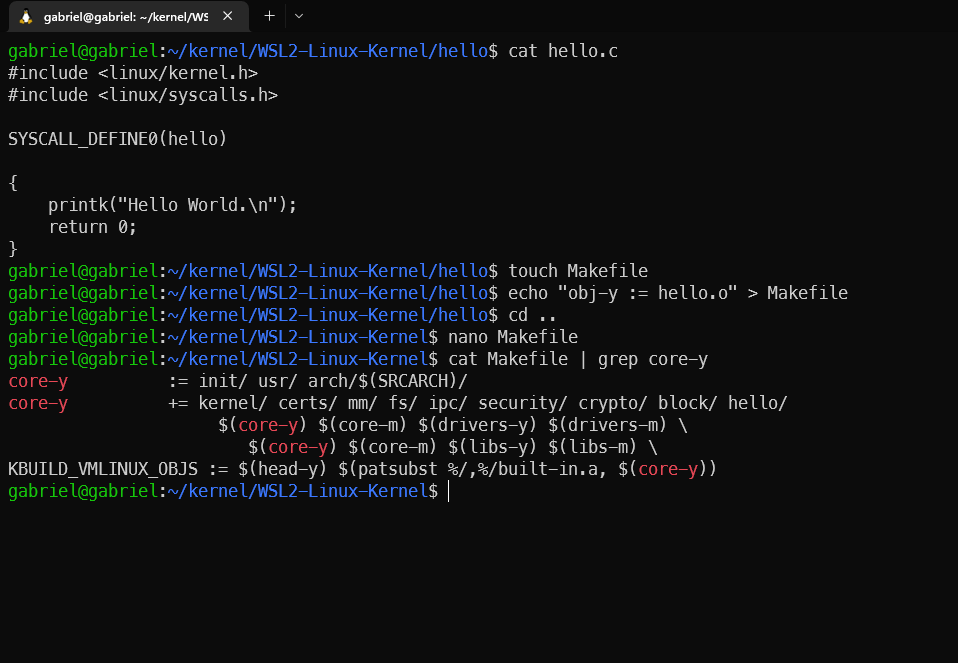958x663 pixels.
Task: Click 'hello/' at end of core-y line
Action: pos(758,403)
